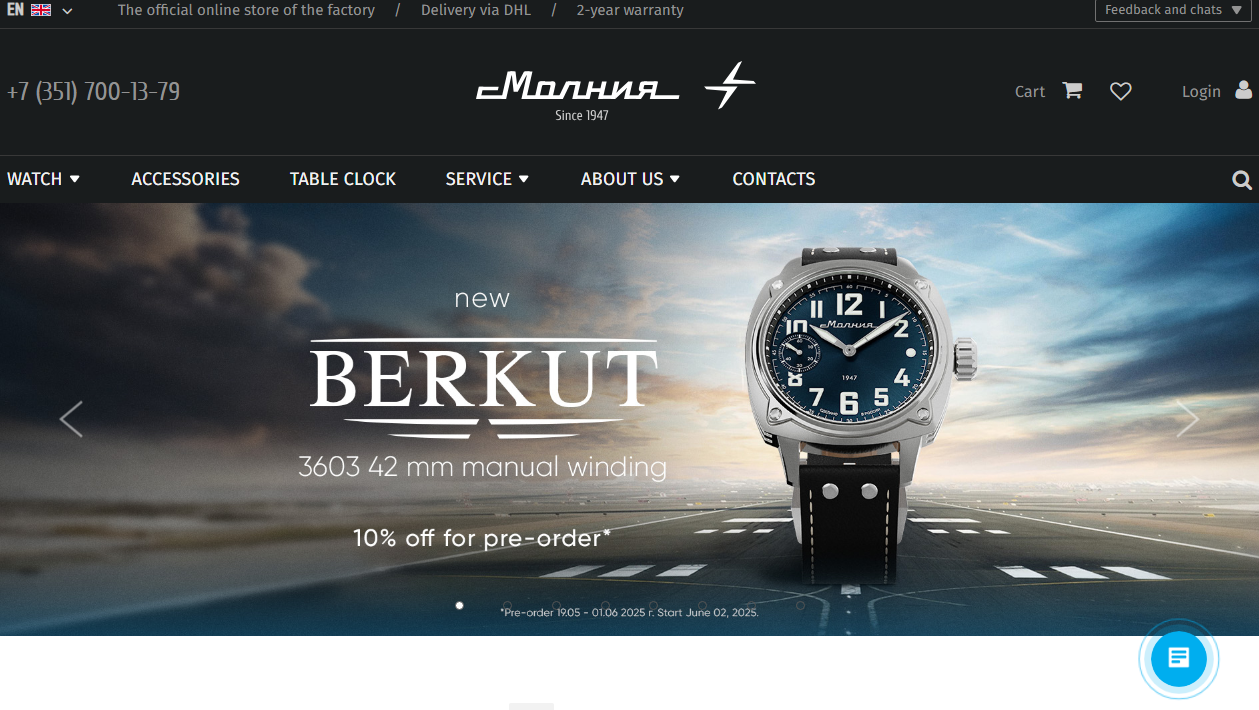This screenshot has height=710, width=1259.
Task: Expand the Feedback and chats dropdown
Action: point(1173,10)
